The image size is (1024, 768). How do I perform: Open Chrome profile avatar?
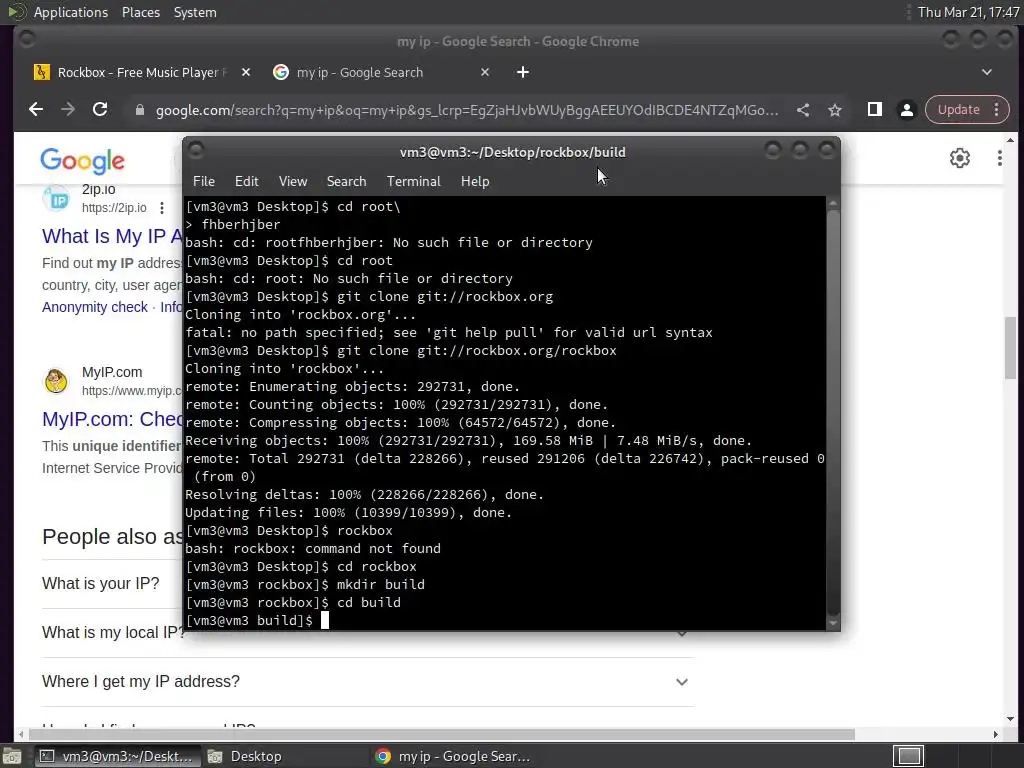pos(906,110)
